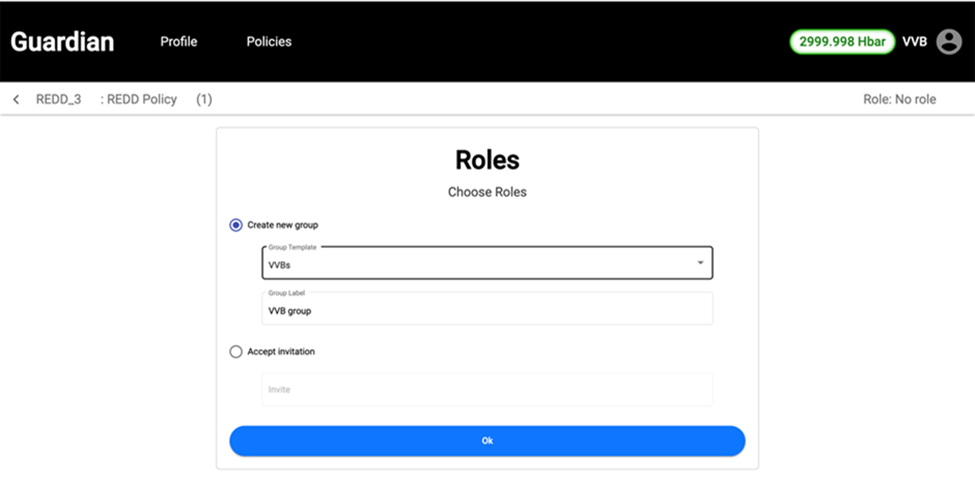Click the REDD Policy title in the breadcrumb
Image resolution: width=975 pixels, height=486 pixels.
[x=141, y=99]
